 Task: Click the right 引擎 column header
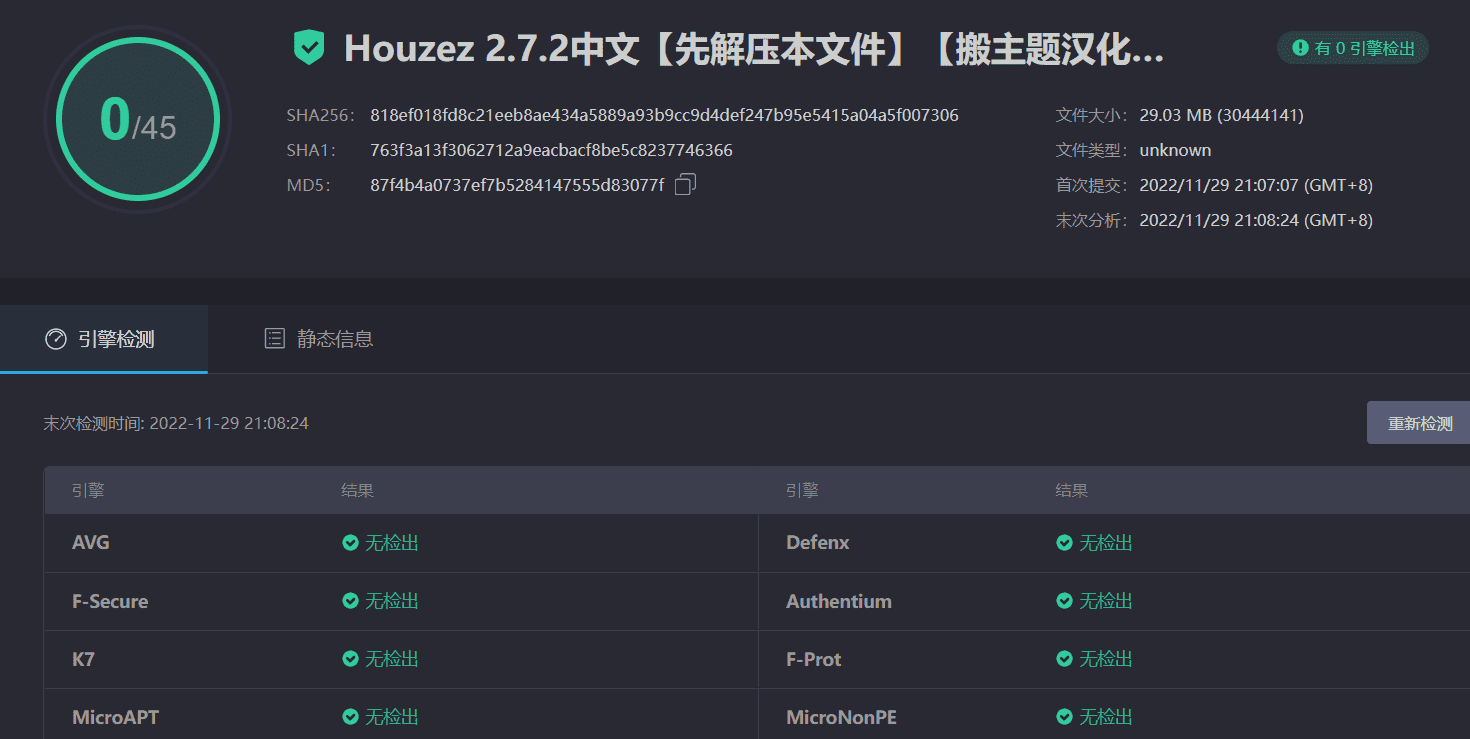802,491
